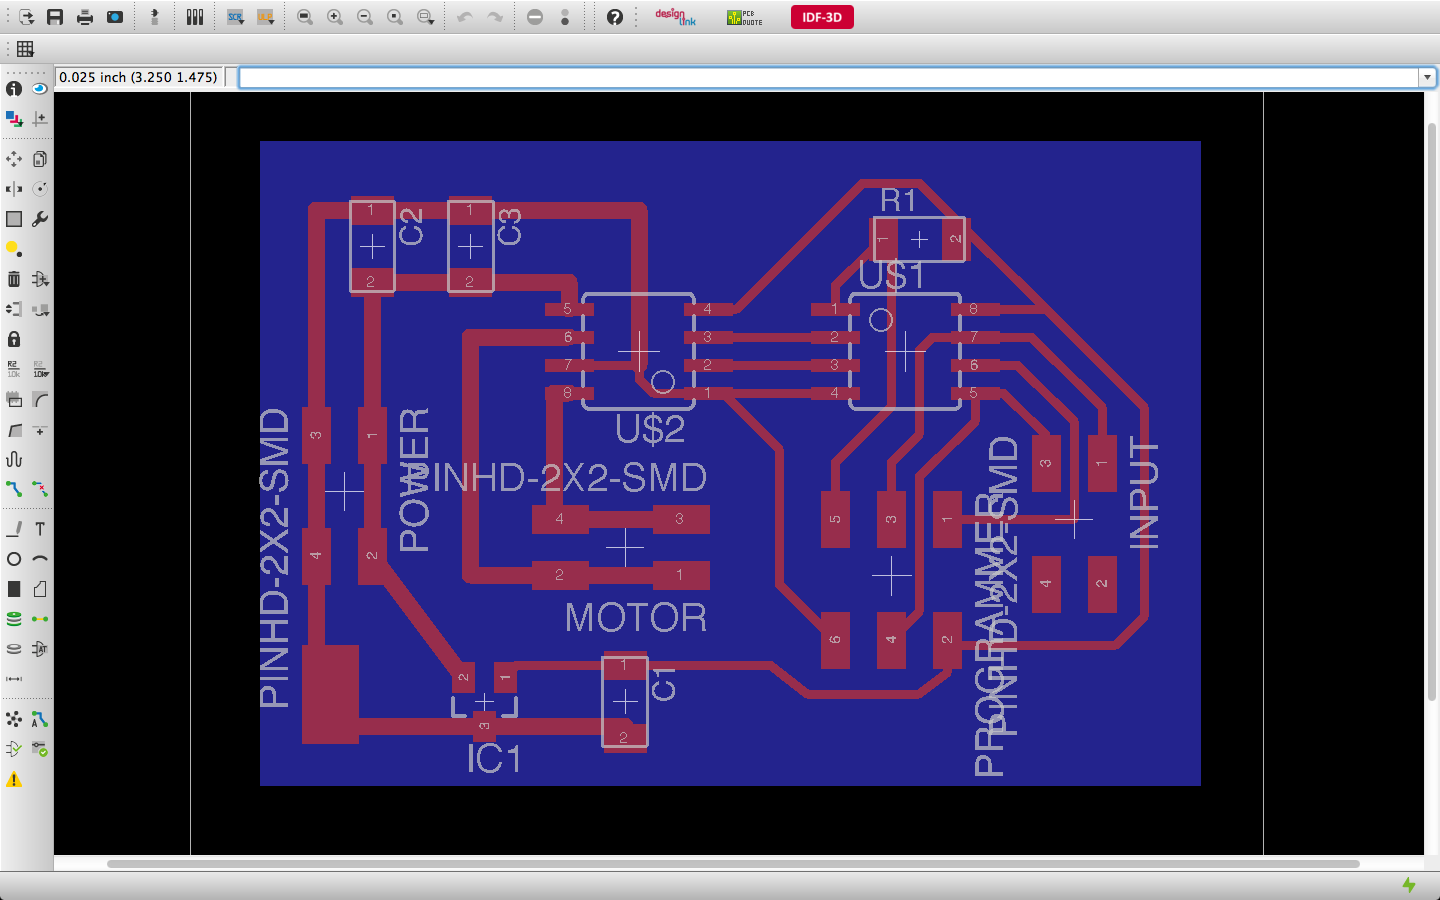The height and width of the screenshot is (900, 1440).
Task: Run the DRC check tool
Action: tap(40, 749)
